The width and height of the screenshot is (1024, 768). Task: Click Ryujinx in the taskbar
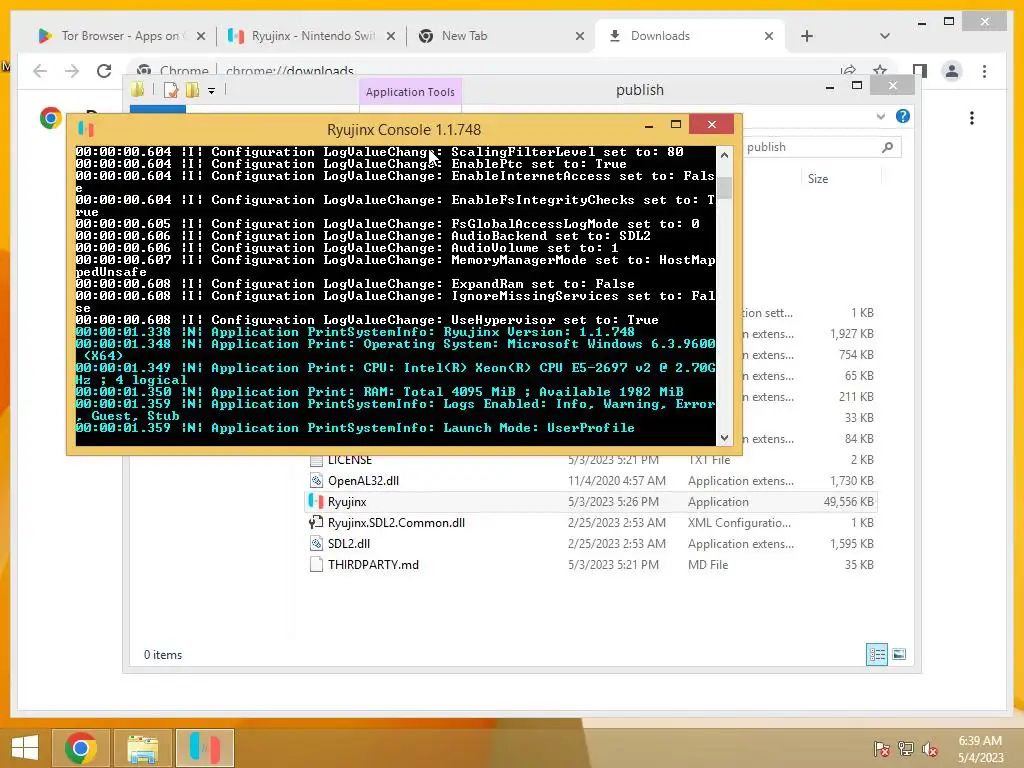(x=204, y=748)
